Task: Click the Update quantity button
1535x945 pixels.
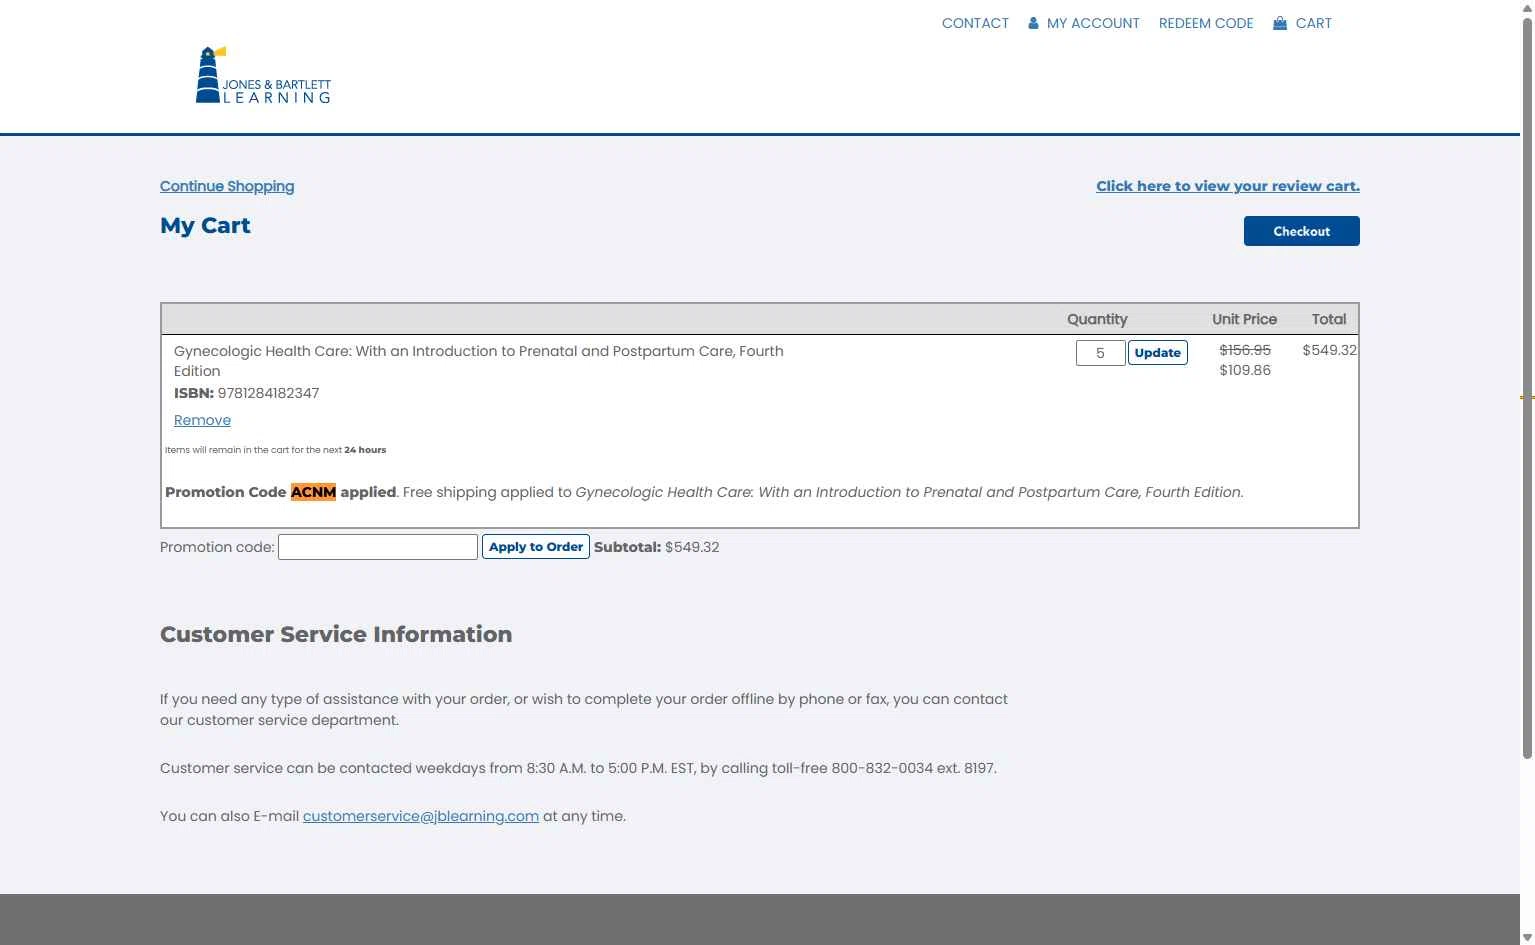Action: (x=1157, y=353)
